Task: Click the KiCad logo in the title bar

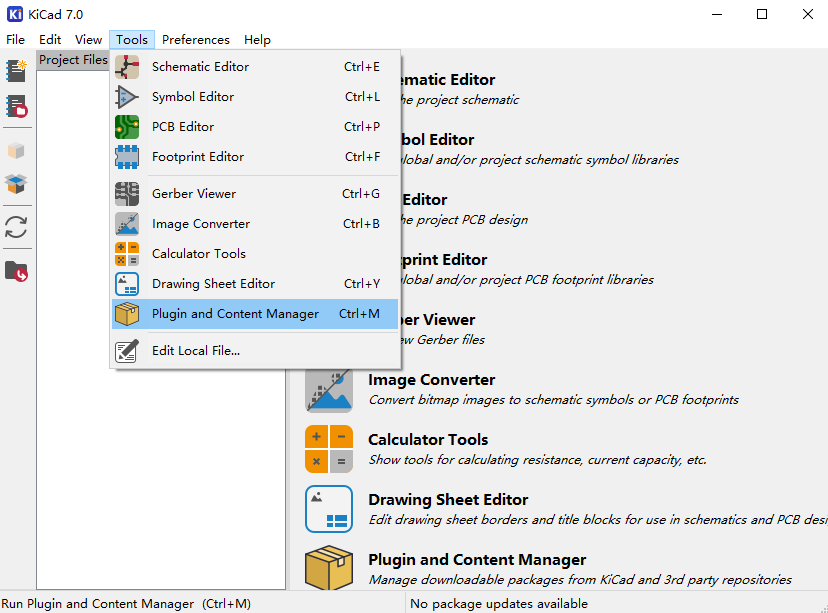Action: (15, 14)
